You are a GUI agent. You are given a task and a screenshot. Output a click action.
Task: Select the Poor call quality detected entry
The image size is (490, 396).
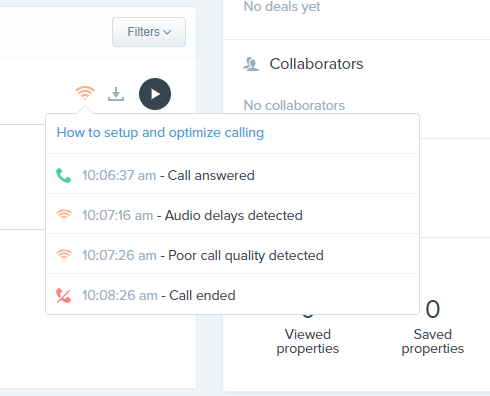click(232, 255)
